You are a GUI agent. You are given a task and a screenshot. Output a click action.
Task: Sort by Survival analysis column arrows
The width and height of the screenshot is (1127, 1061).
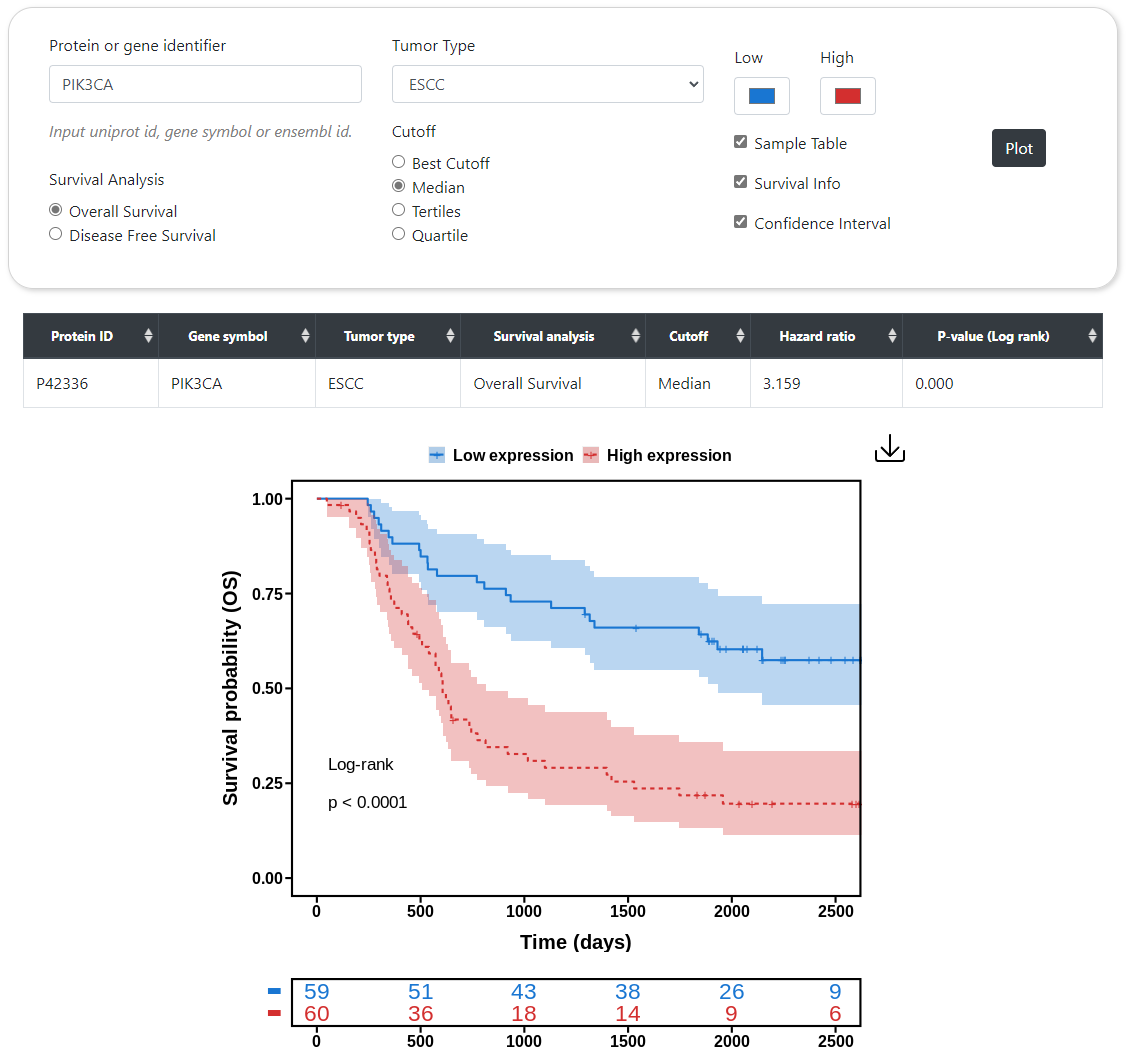[635, 337]
